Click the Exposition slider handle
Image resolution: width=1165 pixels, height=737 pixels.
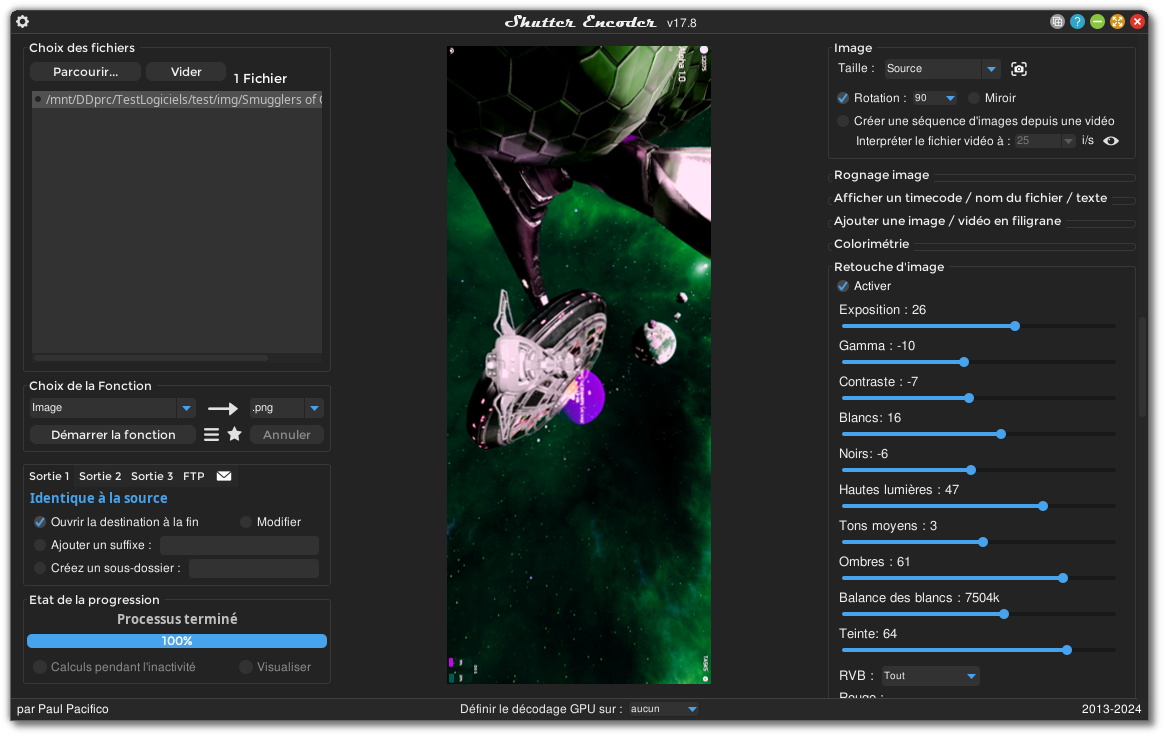1015,326
